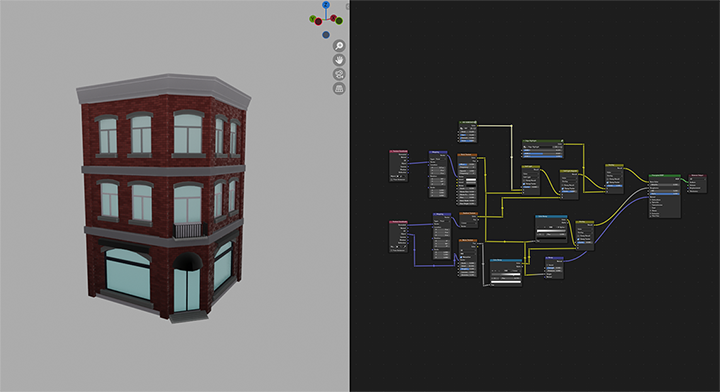Image resolution: width=720 pixels, height=392 pixels.
Task: Enable the Invert checkbox on Bump node
Action: pyautogui.click(x=547, y=265)
